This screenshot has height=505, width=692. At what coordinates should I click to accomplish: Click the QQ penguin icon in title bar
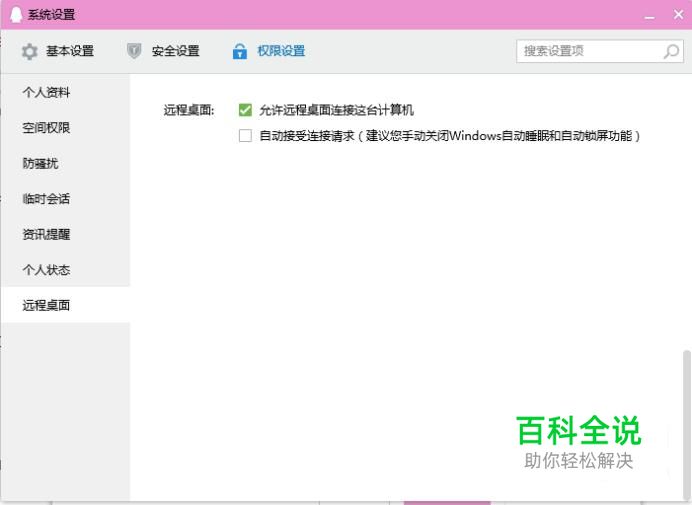click(x=16, y=15)
